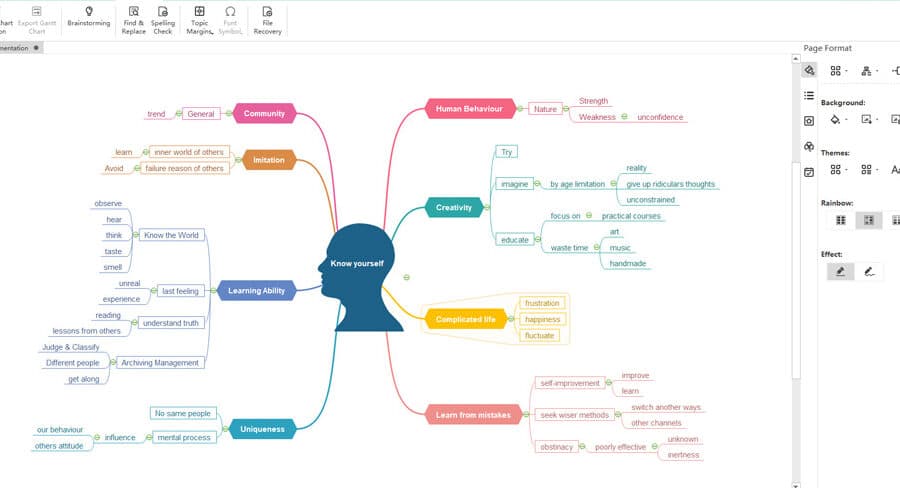Collapse the Learning Ability branch
900x488 pixels.
click(x=214, y=291)
